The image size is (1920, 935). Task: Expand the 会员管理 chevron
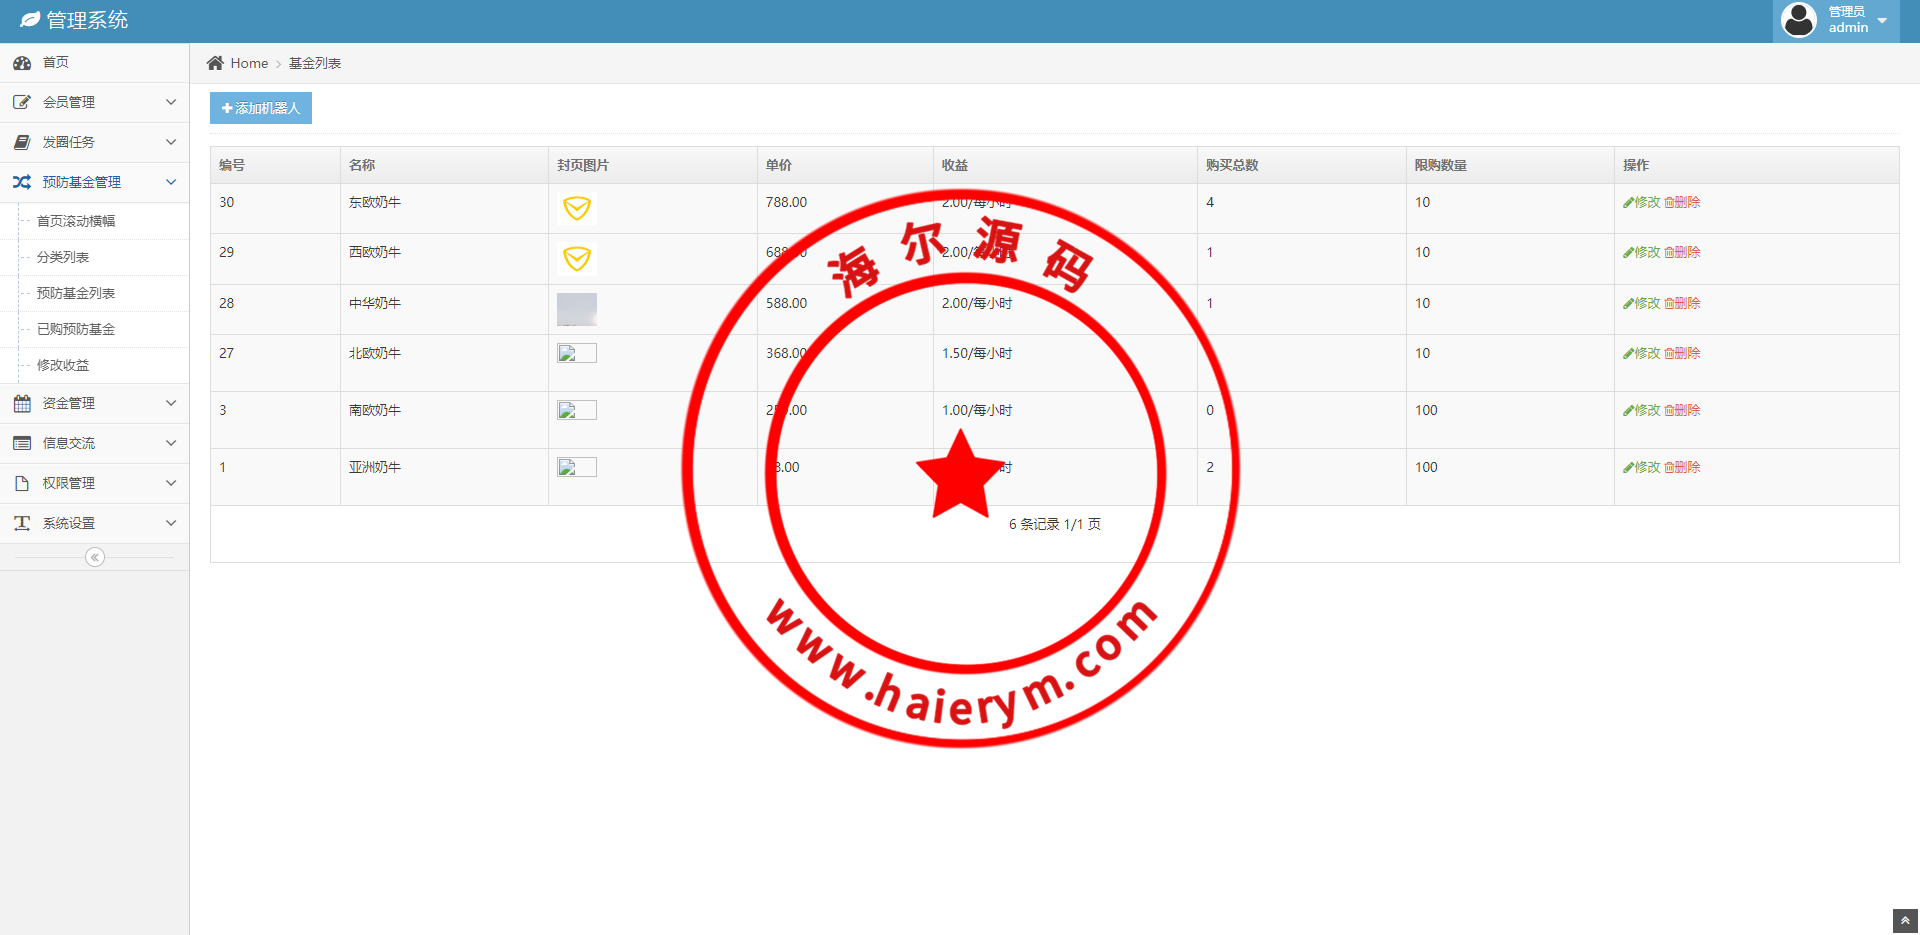coord(171,102)
